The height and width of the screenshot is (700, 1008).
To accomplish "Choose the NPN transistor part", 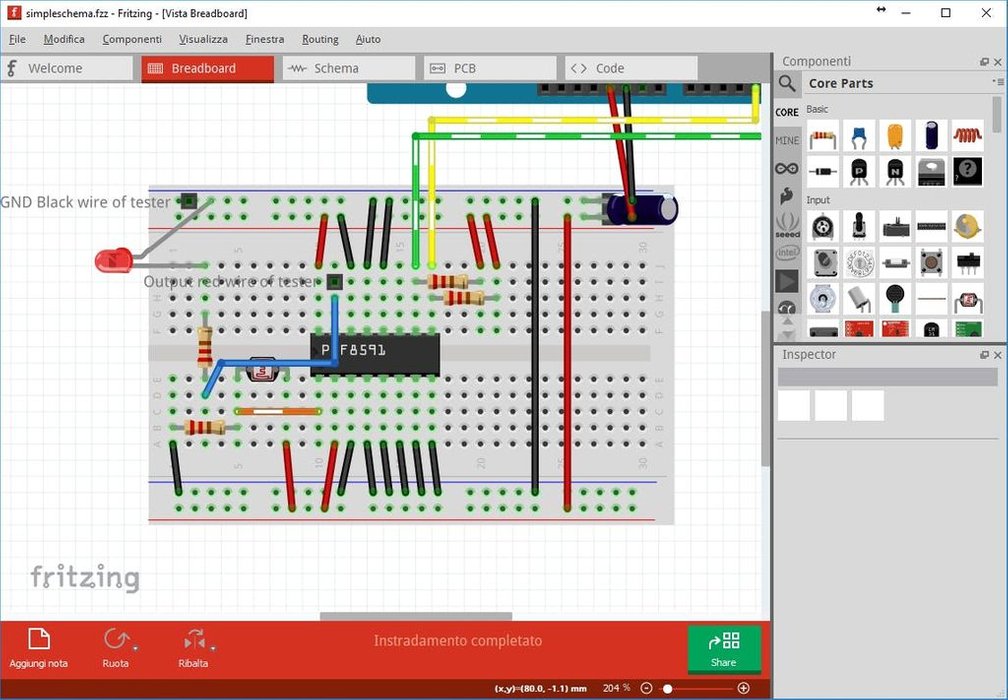I will coord(895,172).
